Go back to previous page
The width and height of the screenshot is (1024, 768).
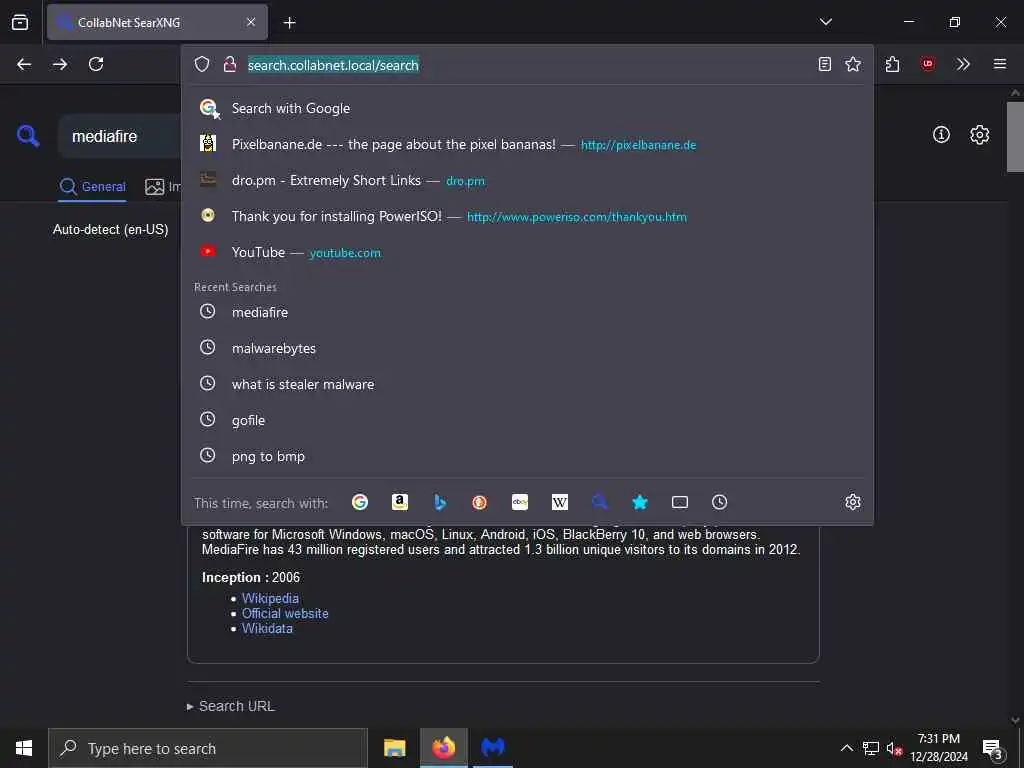tap(24, 64)
